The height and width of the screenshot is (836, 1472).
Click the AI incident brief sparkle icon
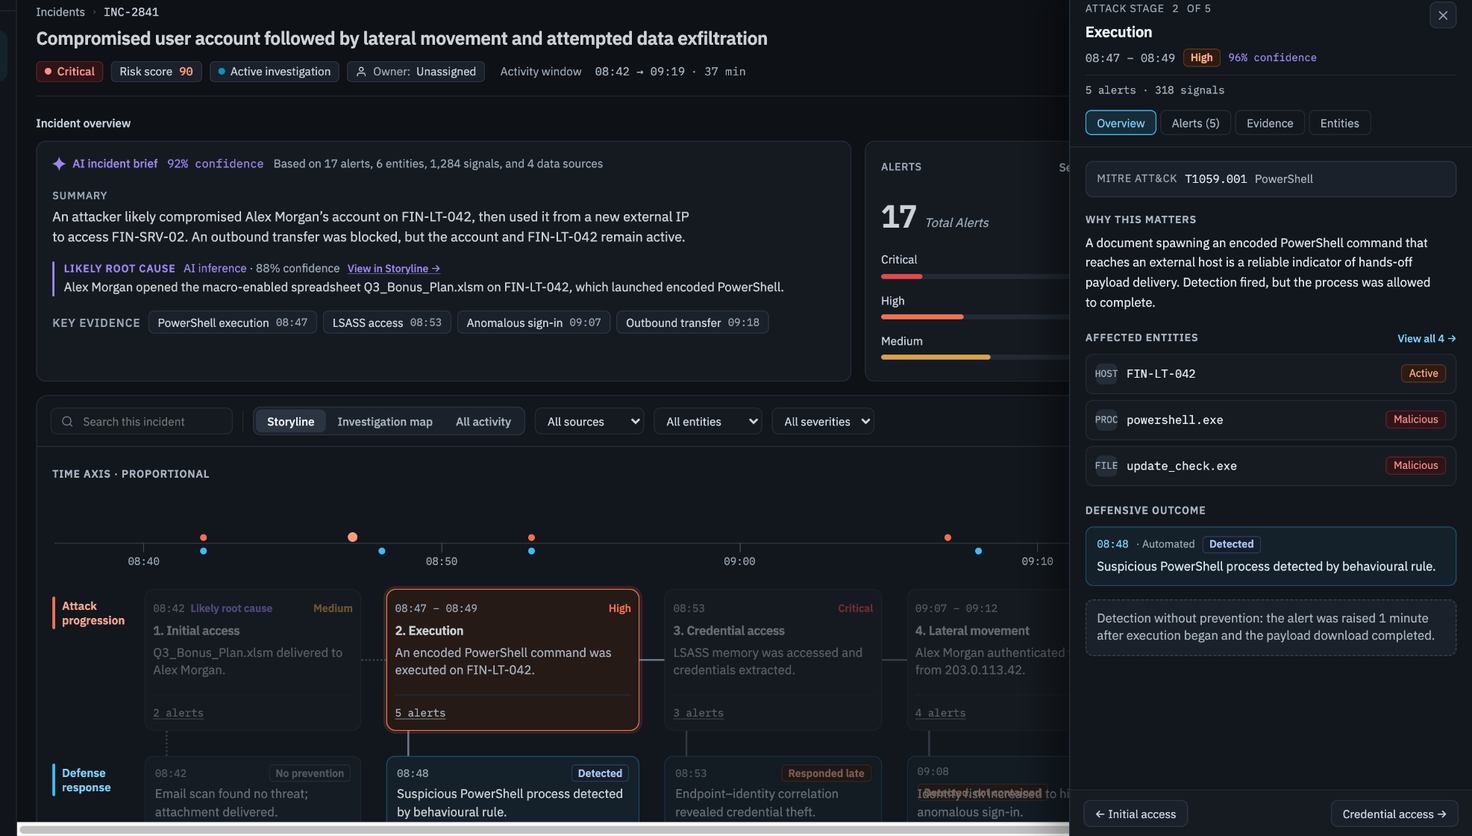[x=59, y=164]
